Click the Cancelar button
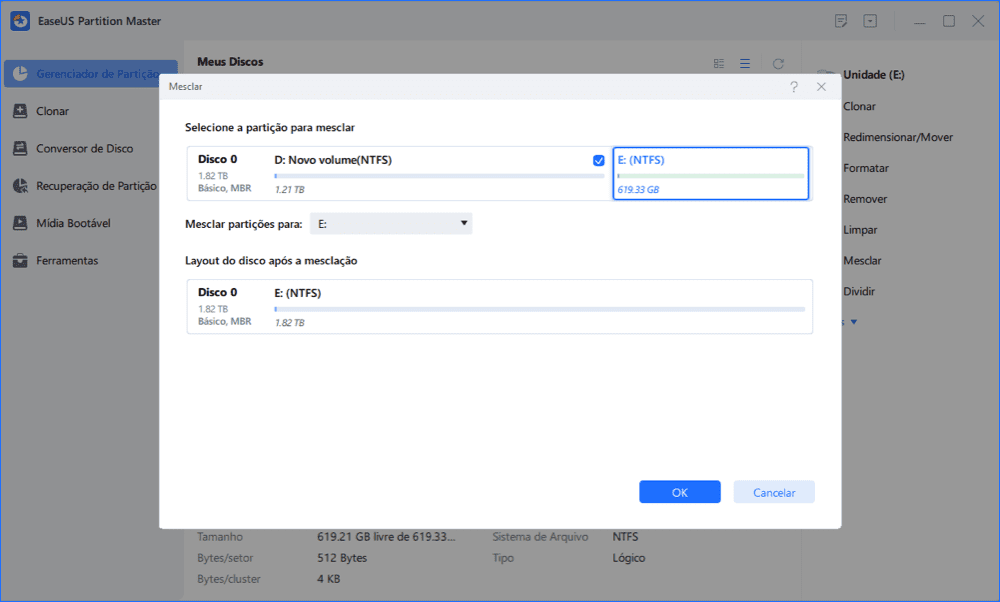This screenshot has width=1000, height=602. pyautogui.click(x=774, y=492)
